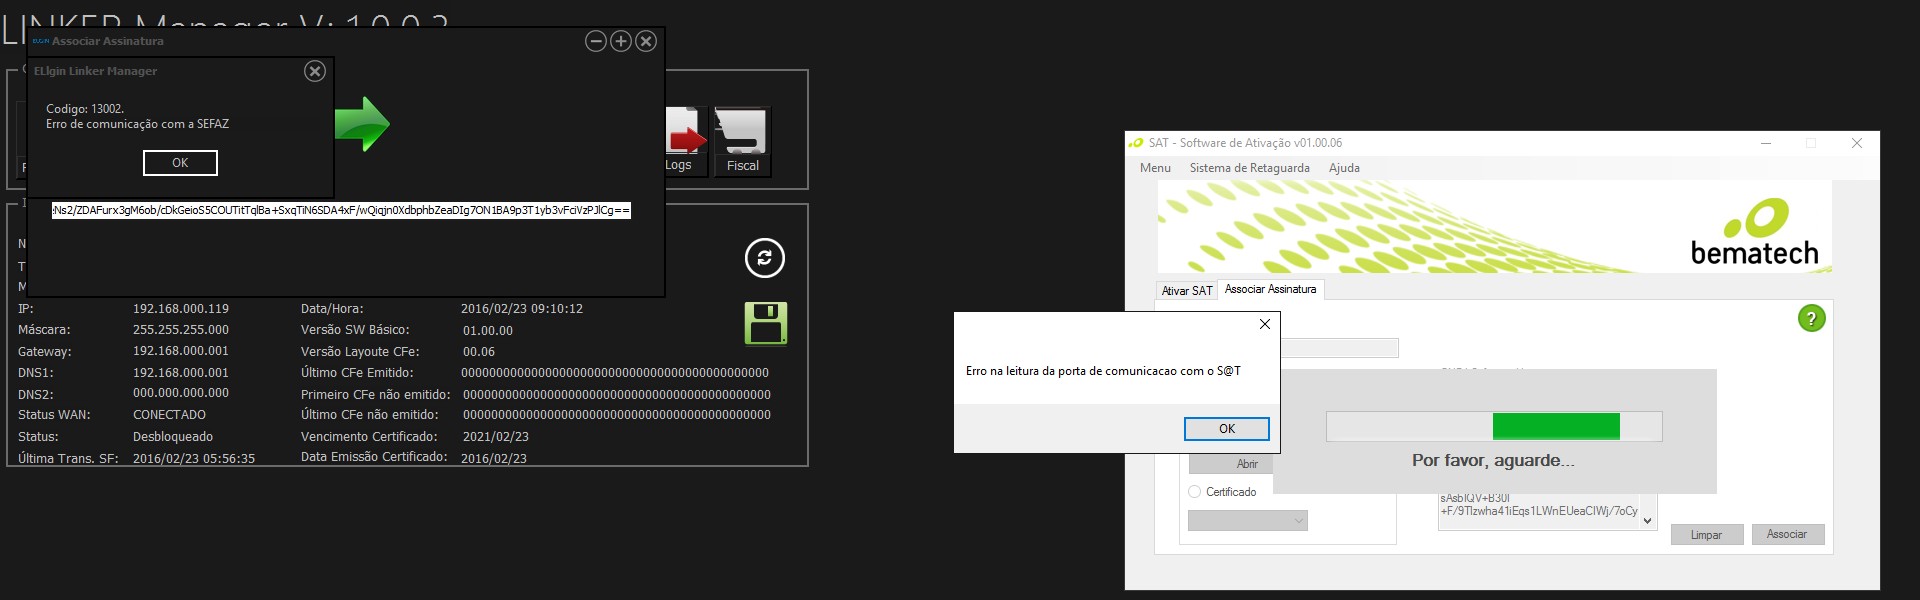The image size is (1920, 600).
Task: Click the green question mark help icon
Action: 1811,318
